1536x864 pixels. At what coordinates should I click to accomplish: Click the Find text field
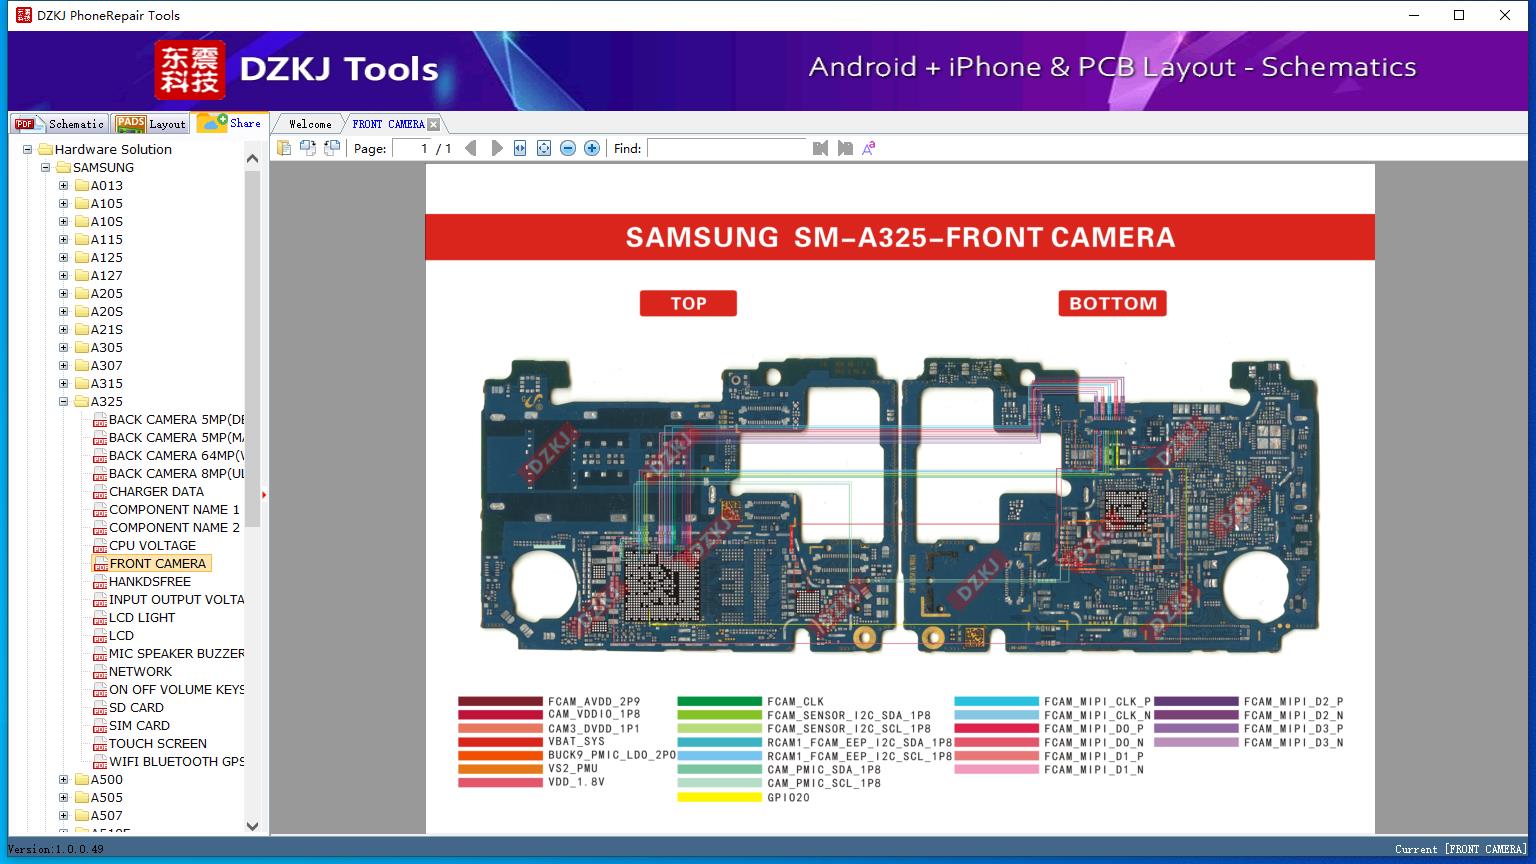click(727, 148)
